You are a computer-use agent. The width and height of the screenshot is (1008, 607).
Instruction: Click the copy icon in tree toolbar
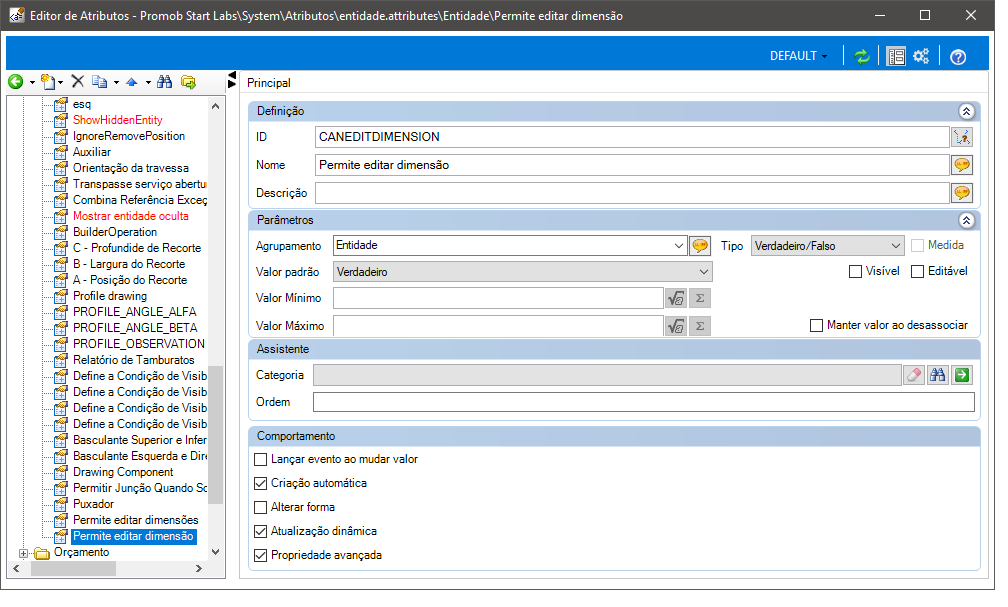tap(100, 82)
